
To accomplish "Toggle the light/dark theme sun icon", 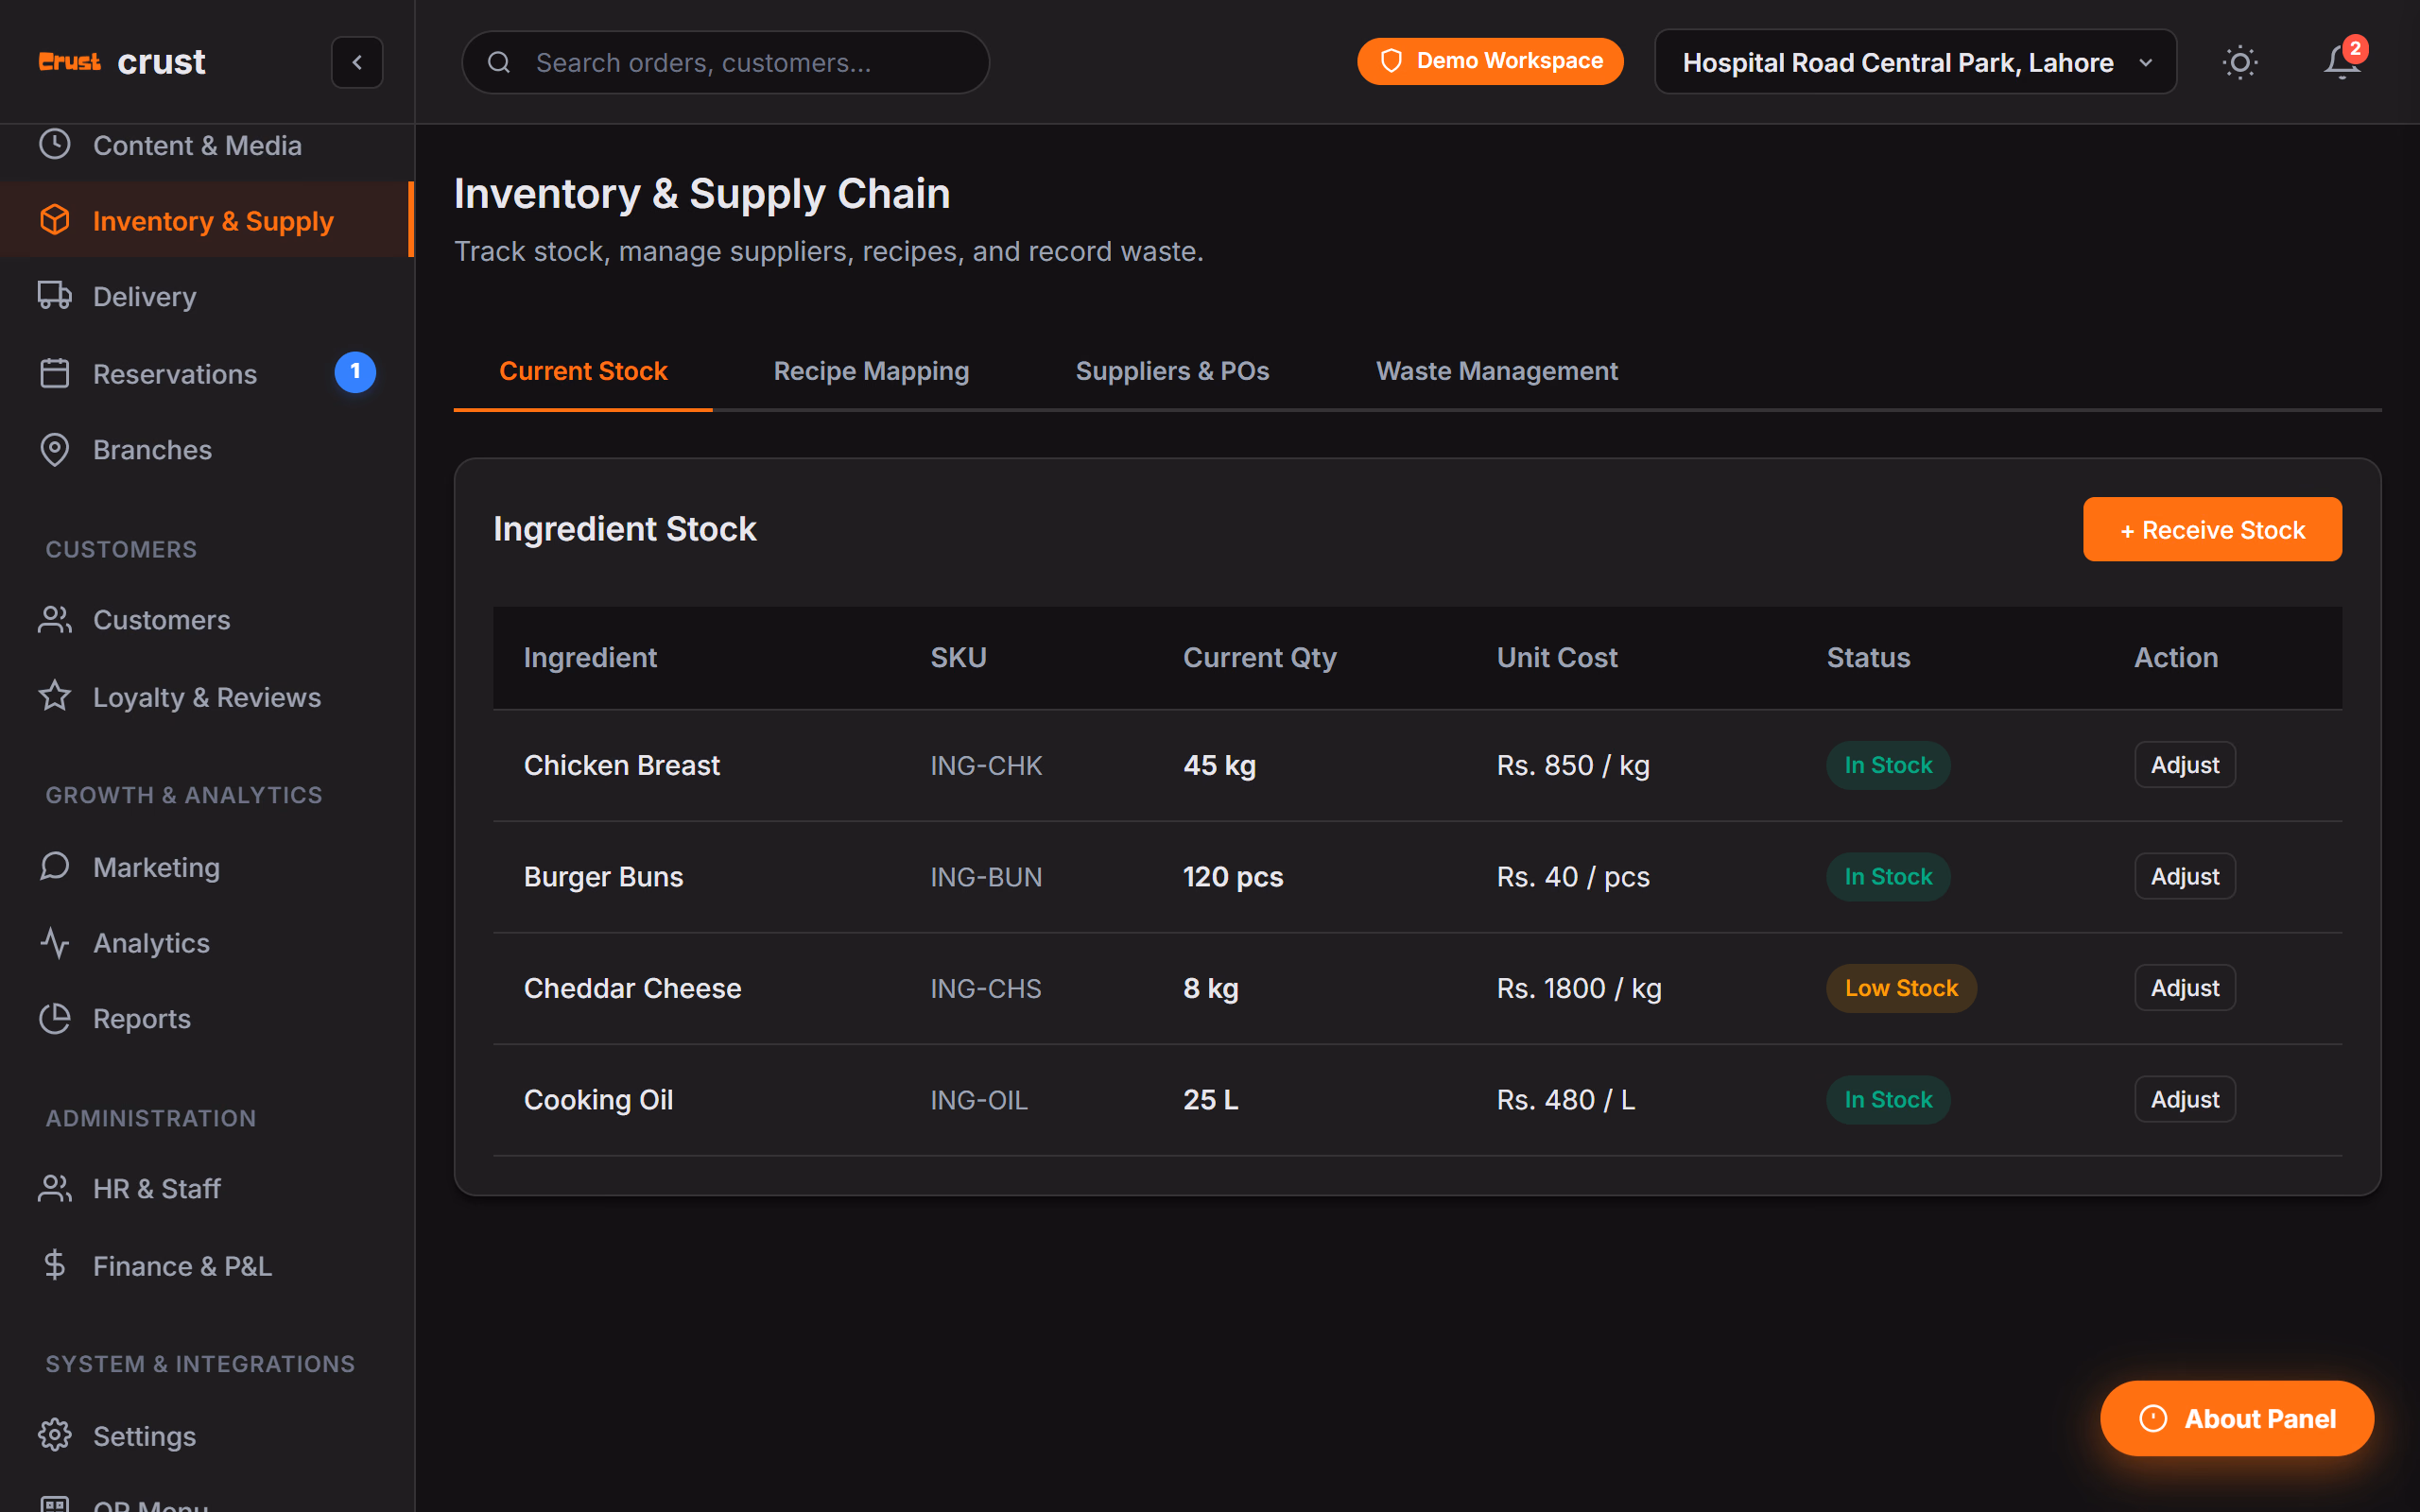I will (2240, 63).
